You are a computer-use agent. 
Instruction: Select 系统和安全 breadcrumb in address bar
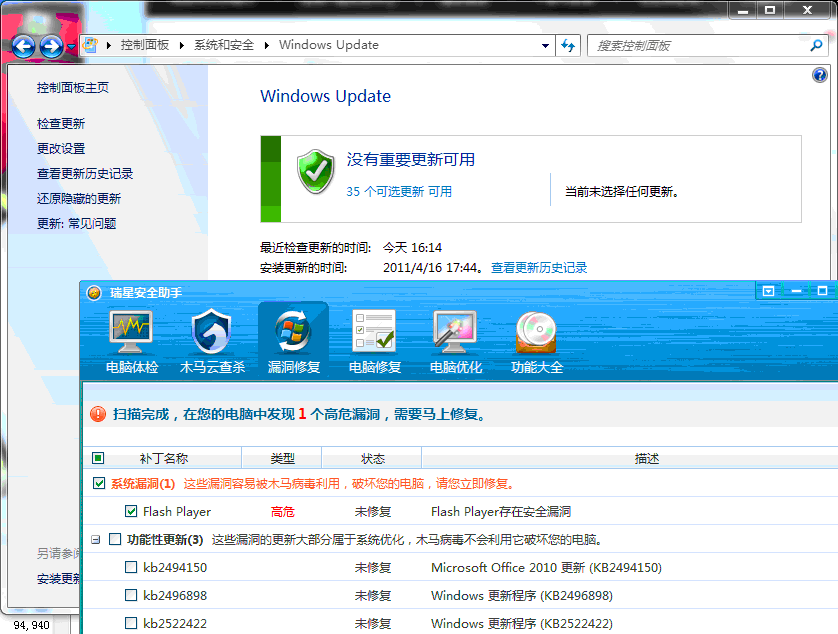(224, 45)
